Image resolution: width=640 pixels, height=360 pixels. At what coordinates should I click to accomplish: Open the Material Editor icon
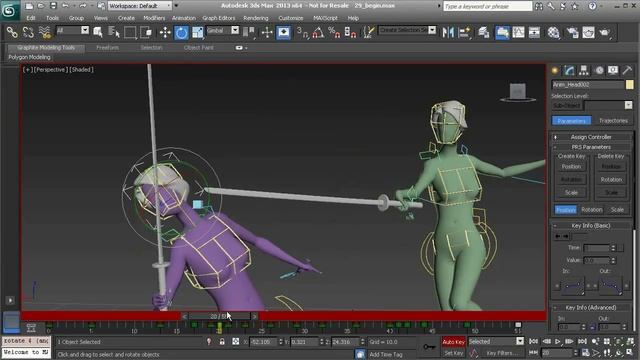(x=553, y=32)
